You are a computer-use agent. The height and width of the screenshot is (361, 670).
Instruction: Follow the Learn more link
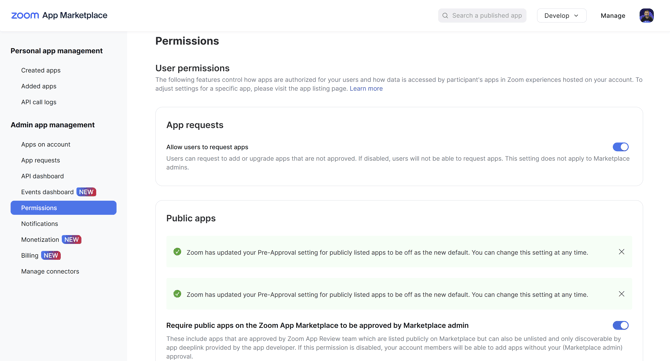tap(366, 88)
